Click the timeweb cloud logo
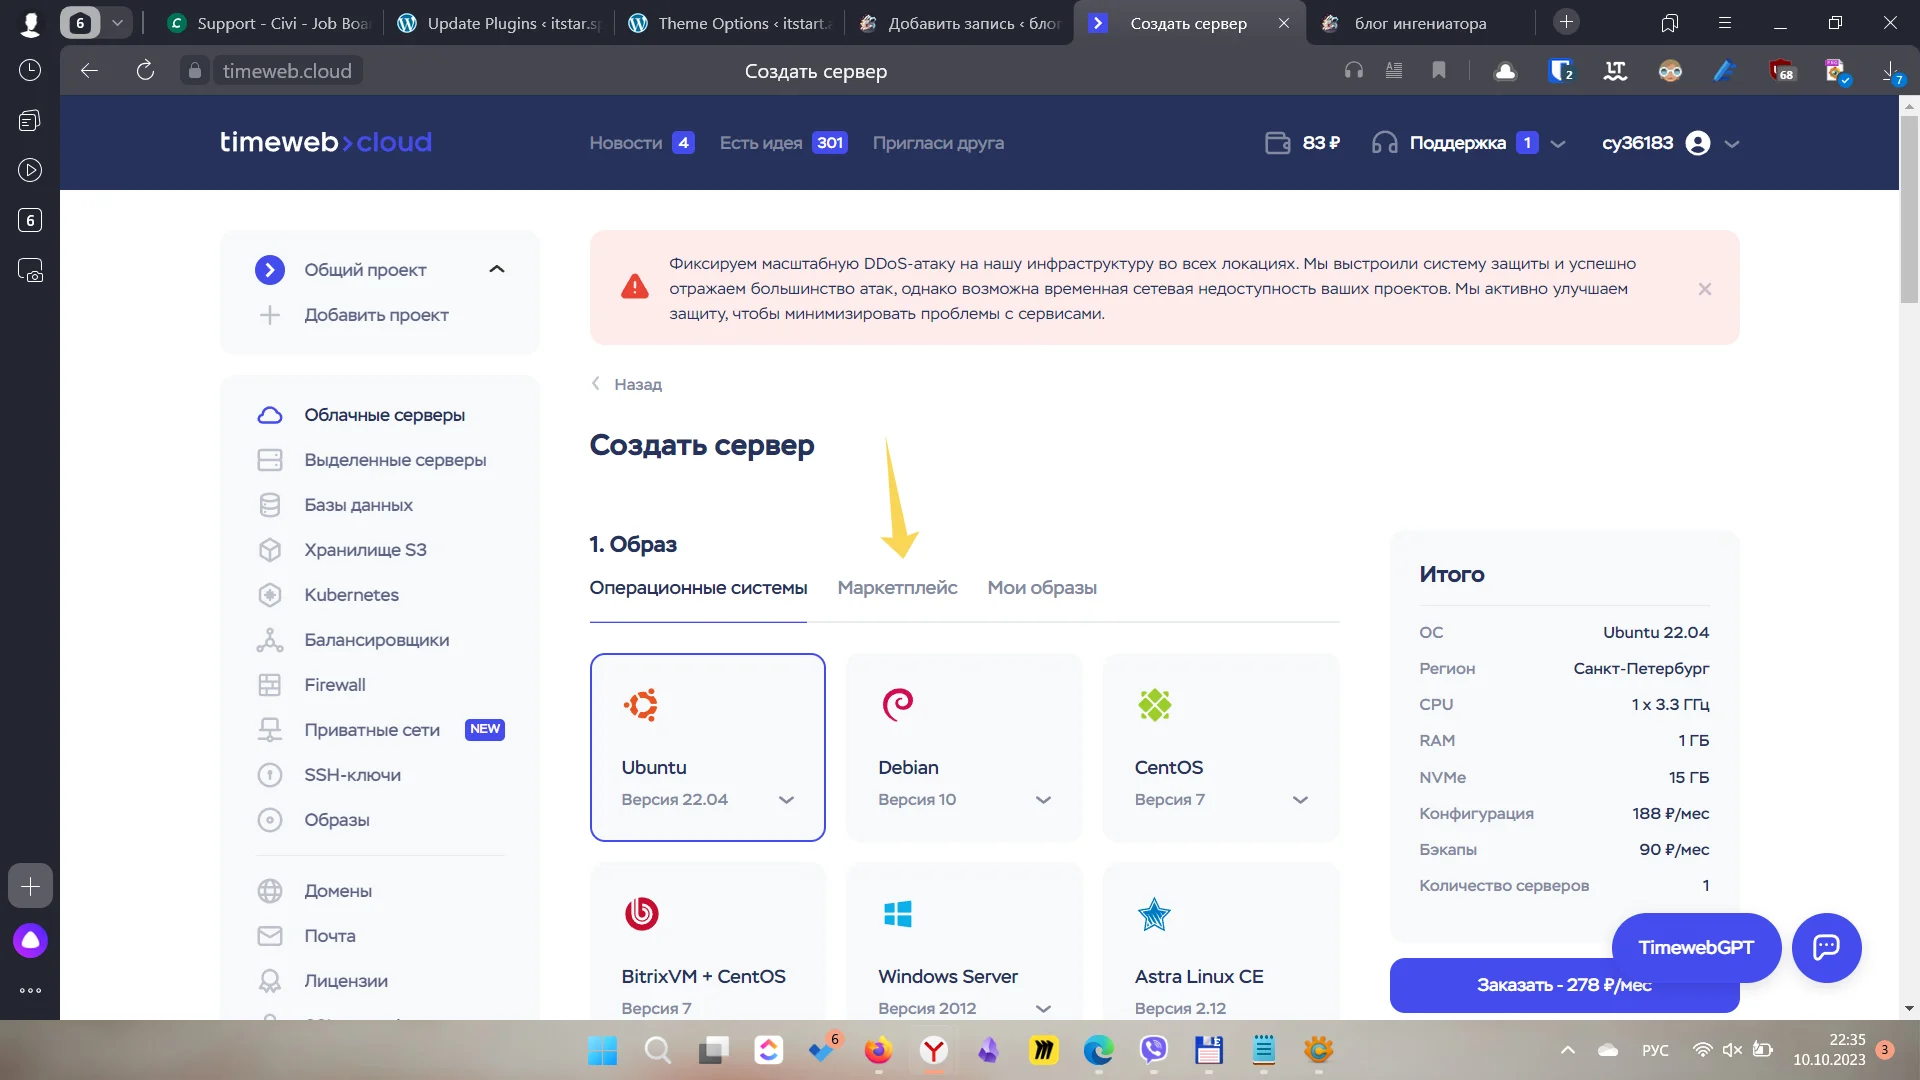Screen dimensions: 1920x1080 (326, 142)
